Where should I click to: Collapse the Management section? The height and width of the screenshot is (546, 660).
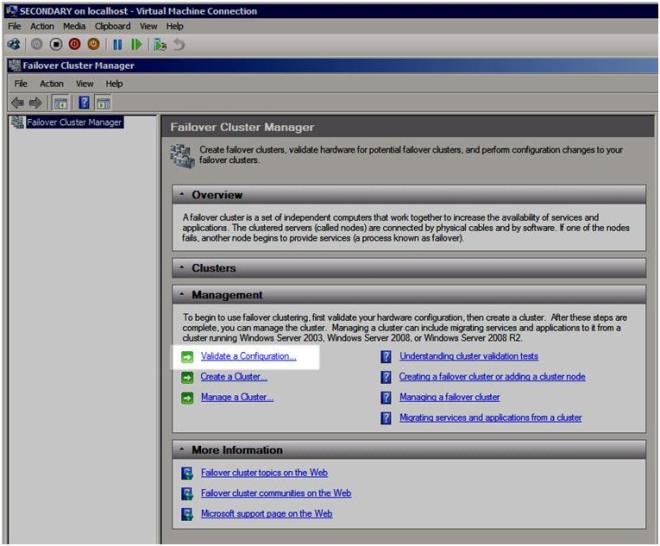point(181,295)
